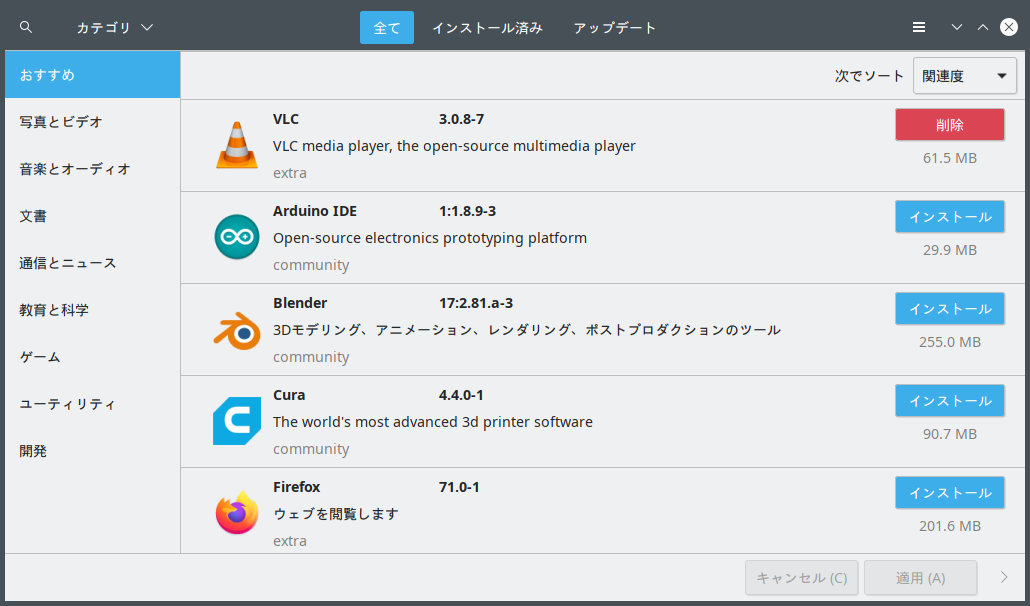Click the ウェブを閲覧します description

point(336,513)
